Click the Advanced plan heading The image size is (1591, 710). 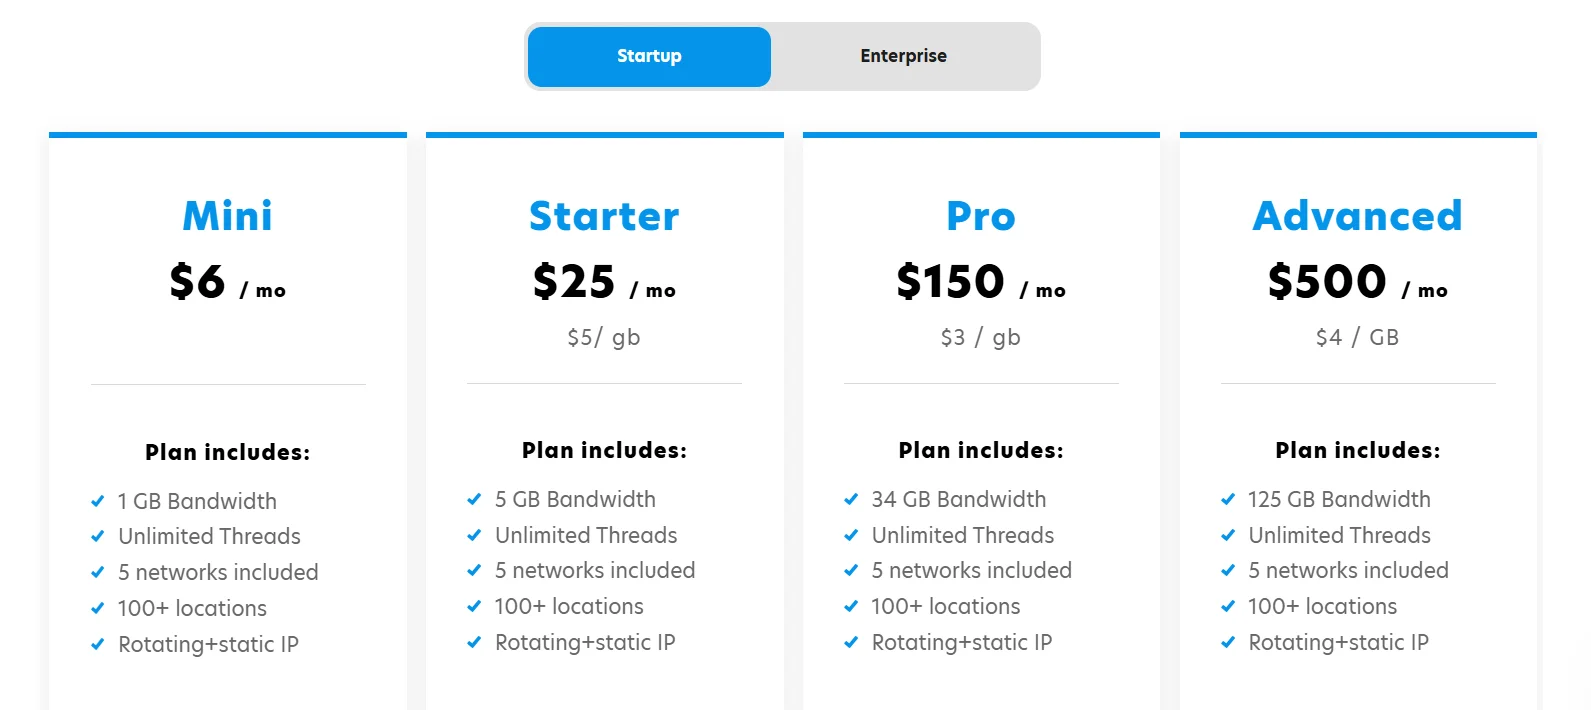point(1357,216)
